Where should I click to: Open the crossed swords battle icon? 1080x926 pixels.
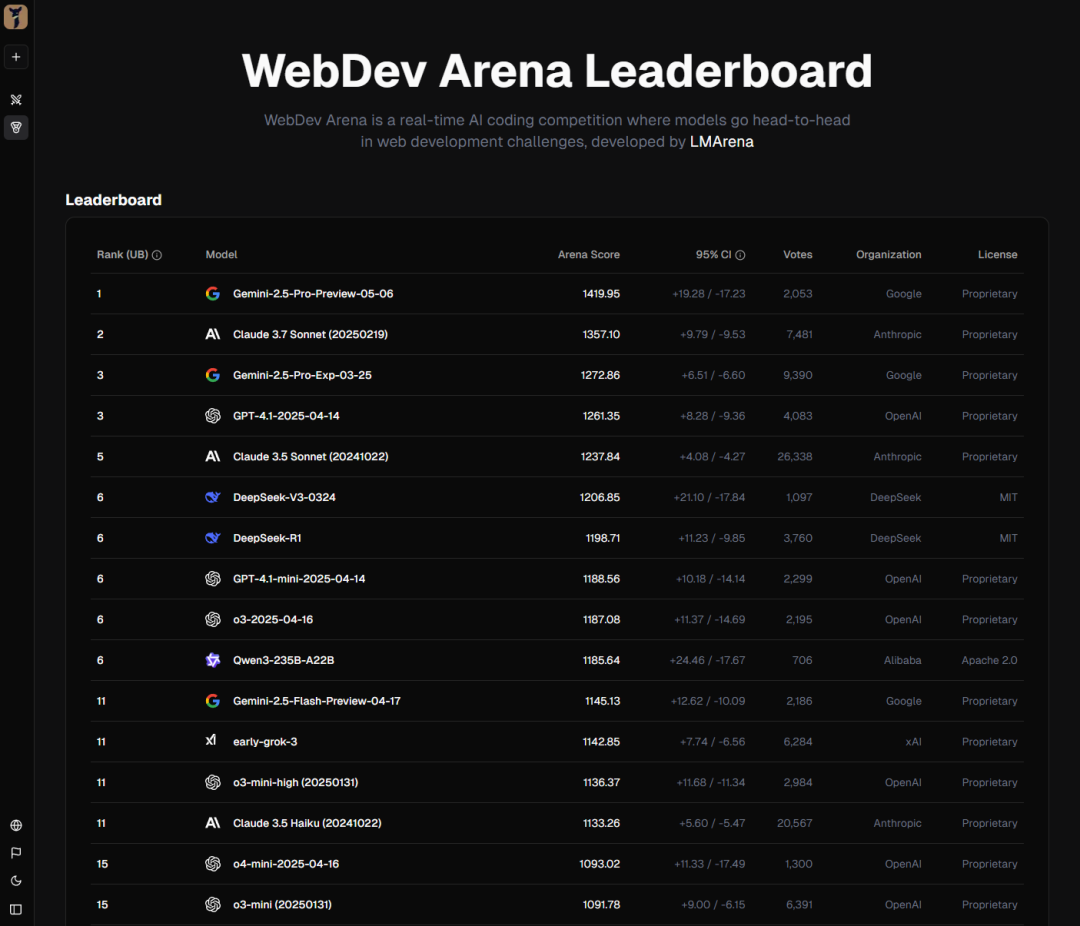pyautogui.click(x=16, y=100)
